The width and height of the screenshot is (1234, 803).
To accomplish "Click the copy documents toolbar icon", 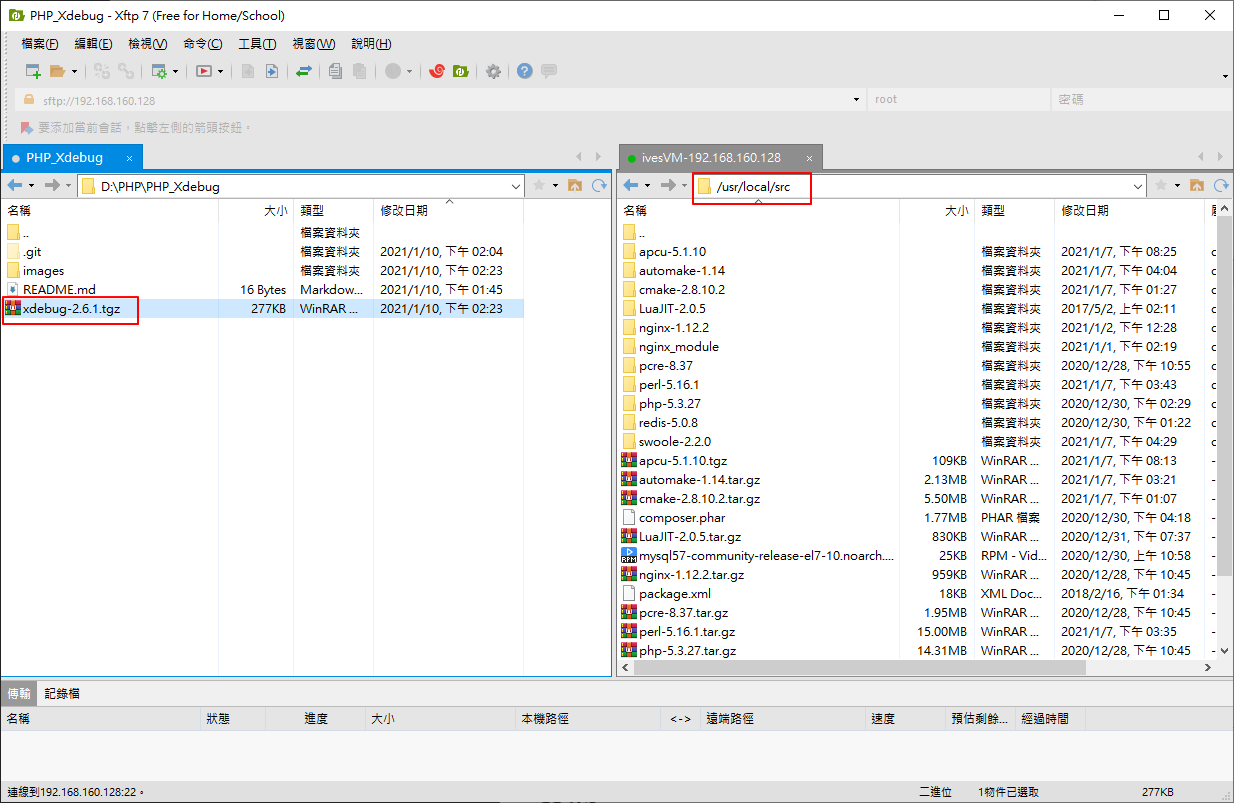I will click(x=335, y=71).
